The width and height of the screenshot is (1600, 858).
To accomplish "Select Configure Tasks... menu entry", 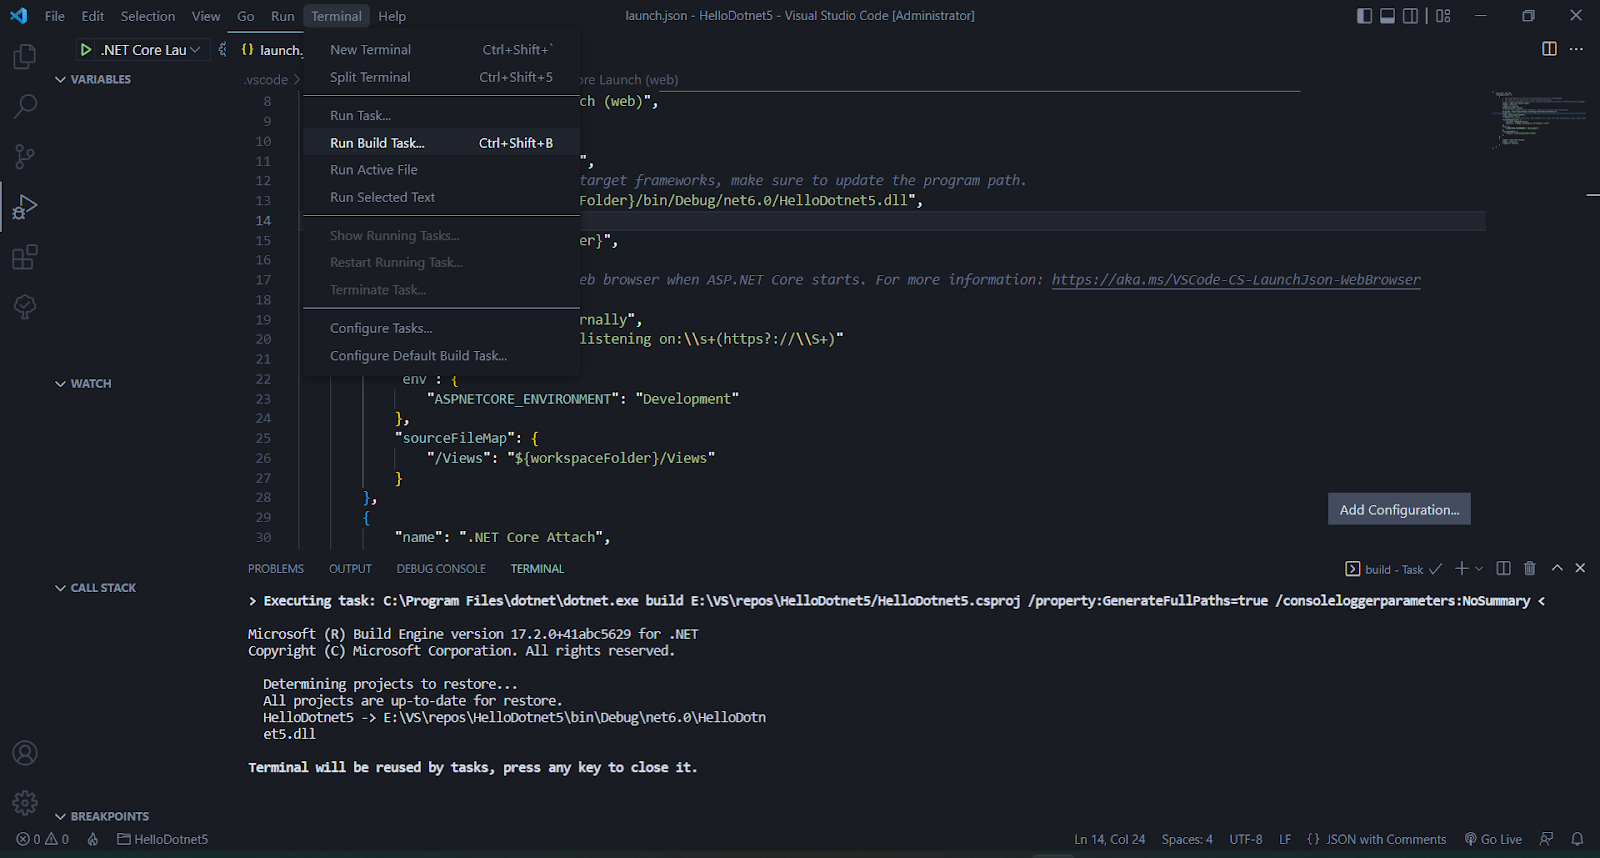I will [441, 328].
